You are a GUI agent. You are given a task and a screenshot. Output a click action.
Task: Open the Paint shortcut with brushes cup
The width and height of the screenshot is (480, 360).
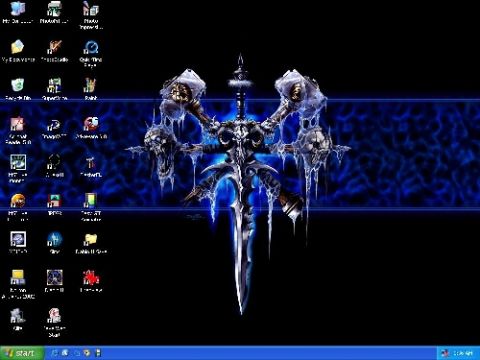tap(90, 86)
